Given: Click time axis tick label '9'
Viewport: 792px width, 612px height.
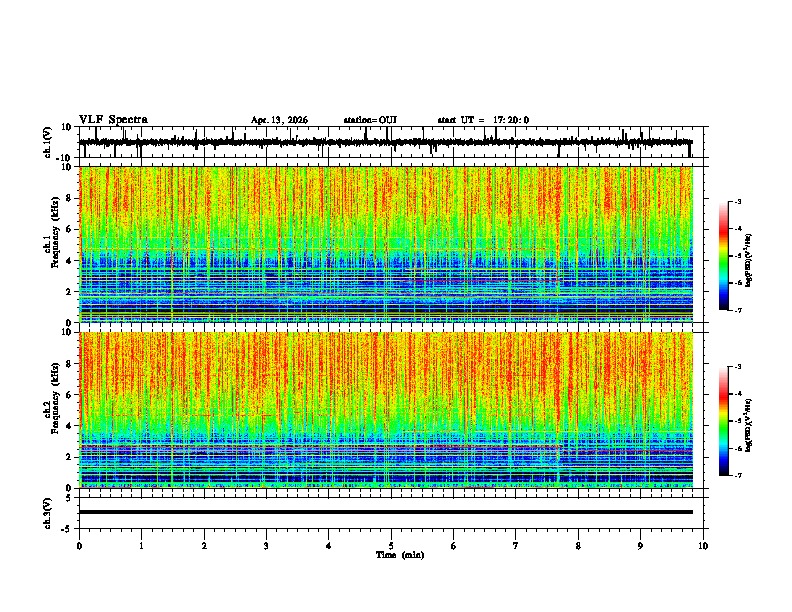Looking at the screenshot, I should click(640, 546).
